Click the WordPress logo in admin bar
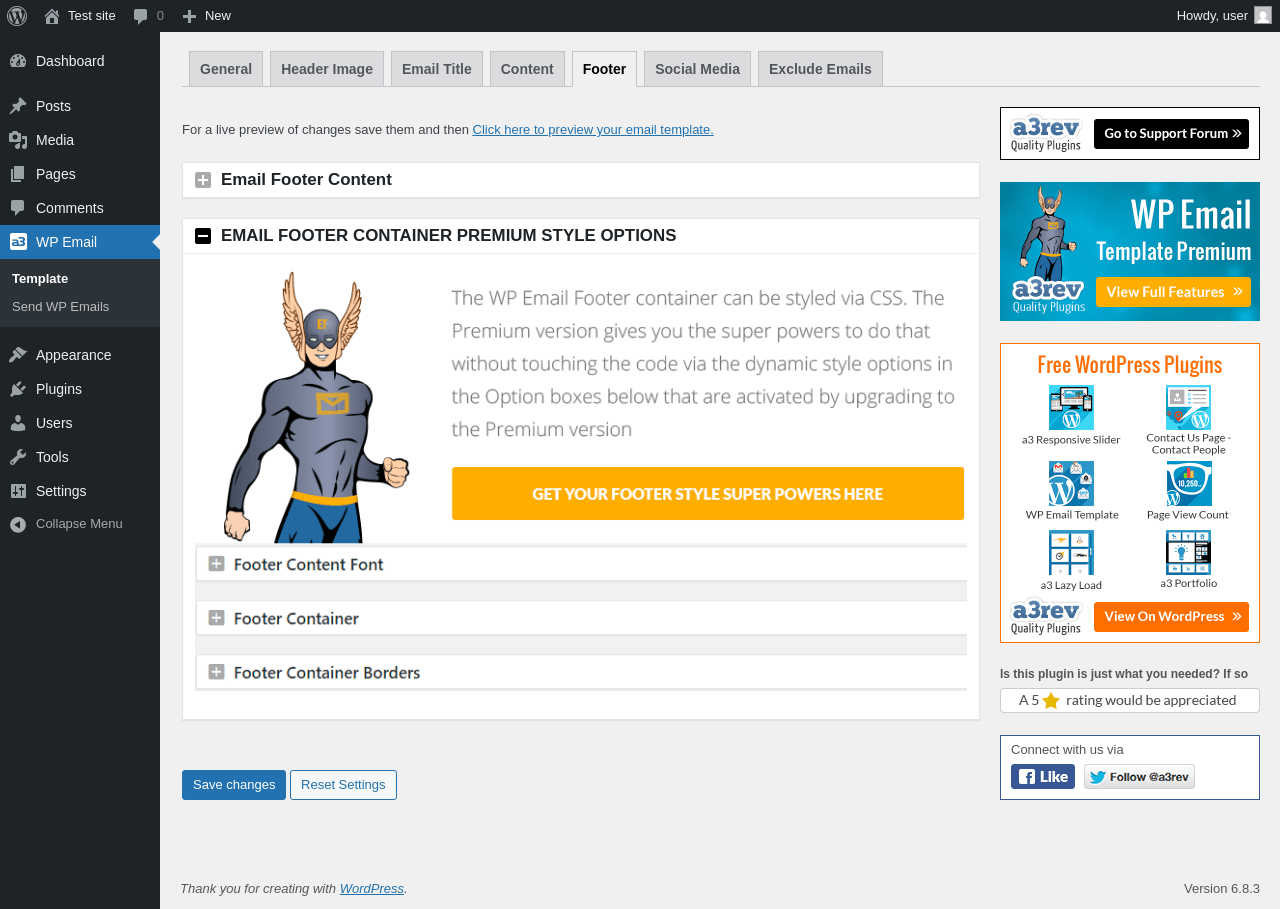This screenshot has width=1280, height=909. [17, 16]
